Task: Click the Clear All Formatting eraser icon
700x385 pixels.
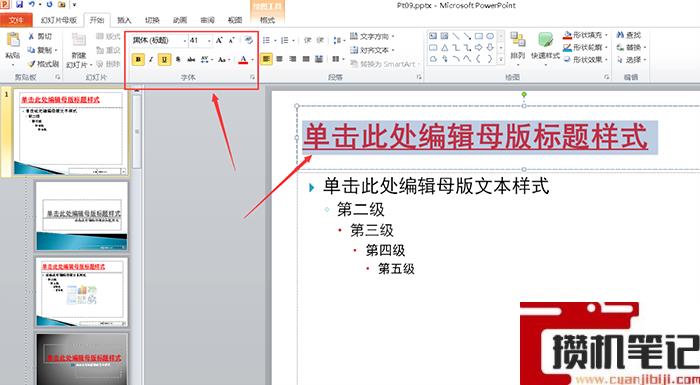Action: coord(249,41)
